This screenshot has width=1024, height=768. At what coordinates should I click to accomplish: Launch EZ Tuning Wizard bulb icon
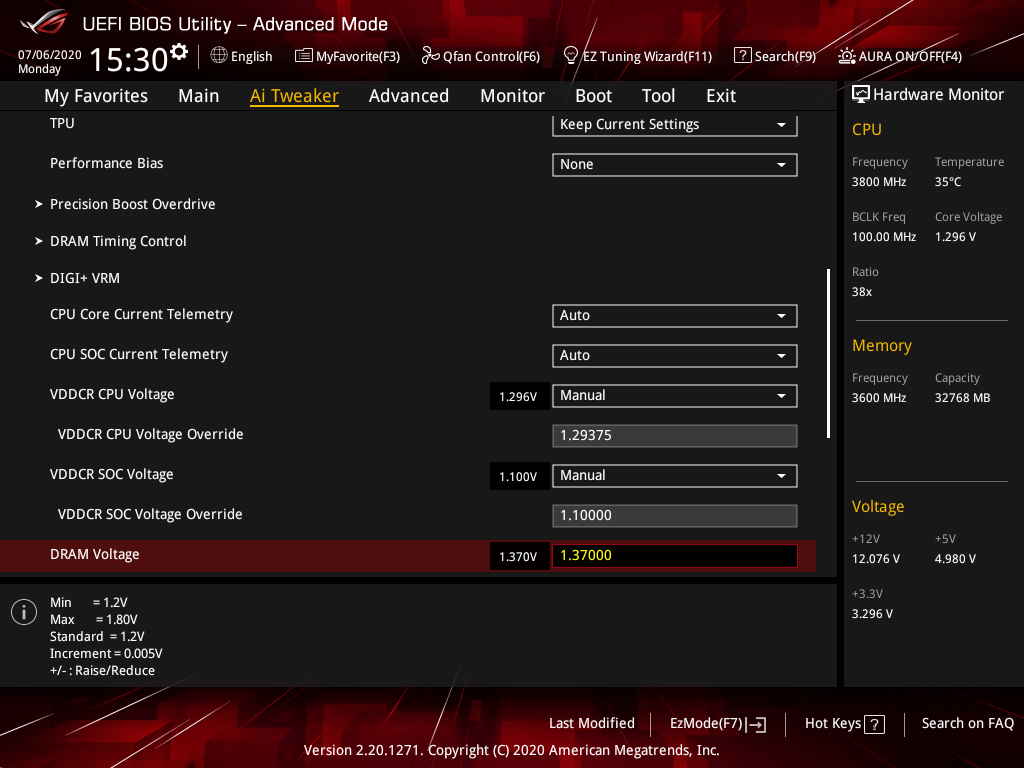pos(571,56)
